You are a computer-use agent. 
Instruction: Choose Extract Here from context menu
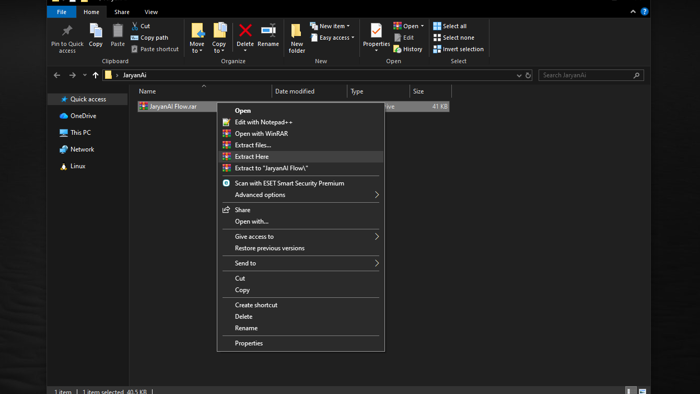[x=301, y=157]
